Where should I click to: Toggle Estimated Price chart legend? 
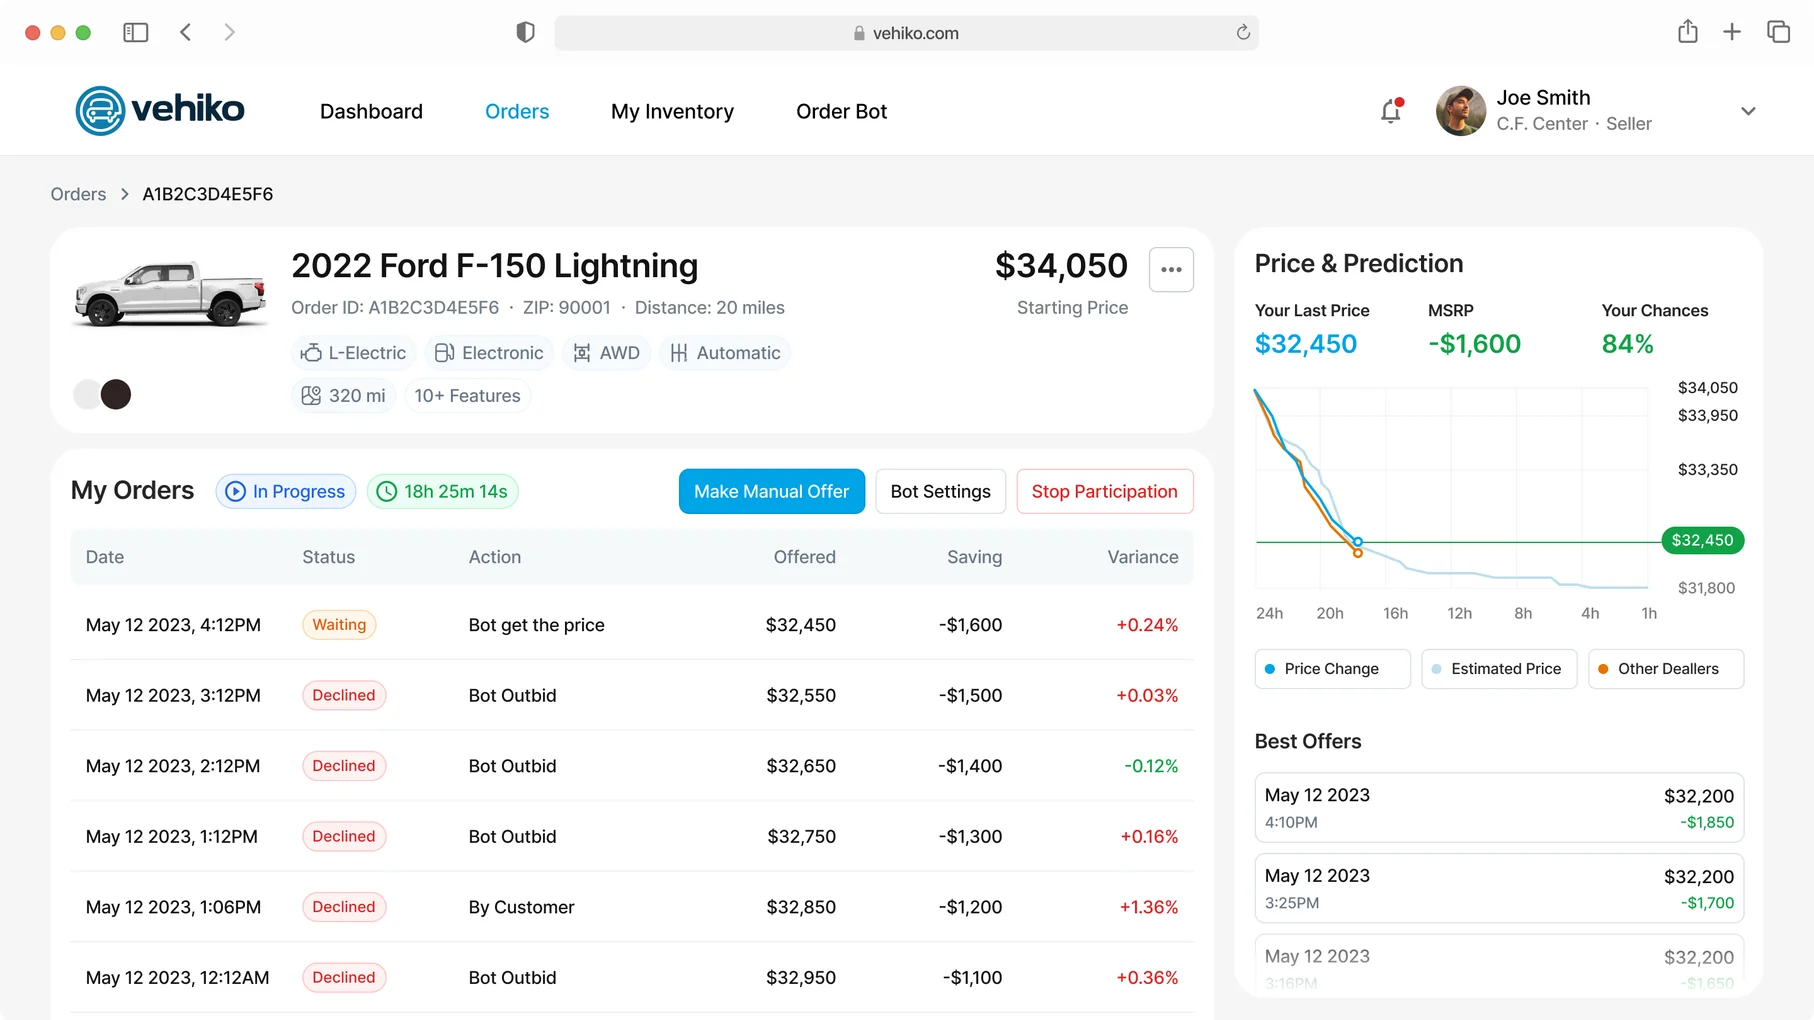pos(1499,669)
